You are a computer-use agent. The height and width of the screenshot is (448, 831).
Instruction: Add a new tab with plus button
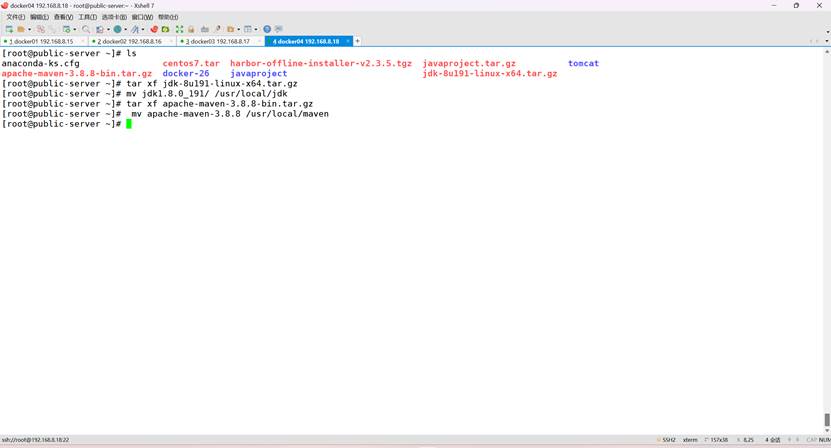coord(357,41)
